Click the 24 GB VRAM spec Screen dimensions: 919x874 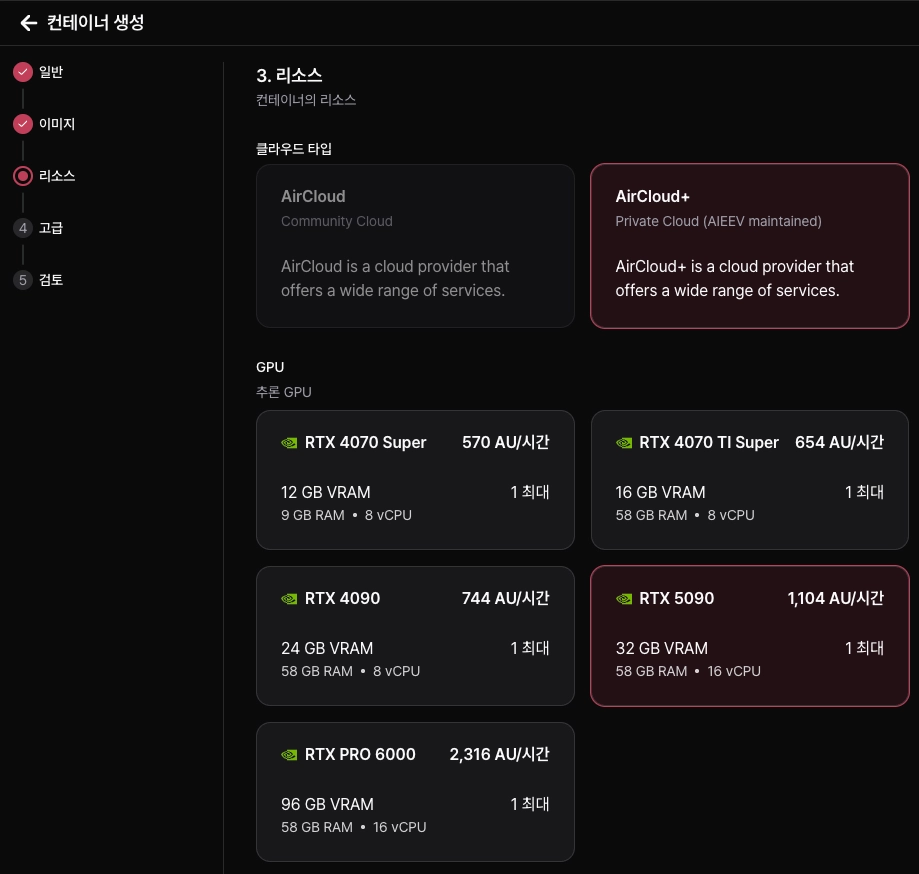coord(327,648)
